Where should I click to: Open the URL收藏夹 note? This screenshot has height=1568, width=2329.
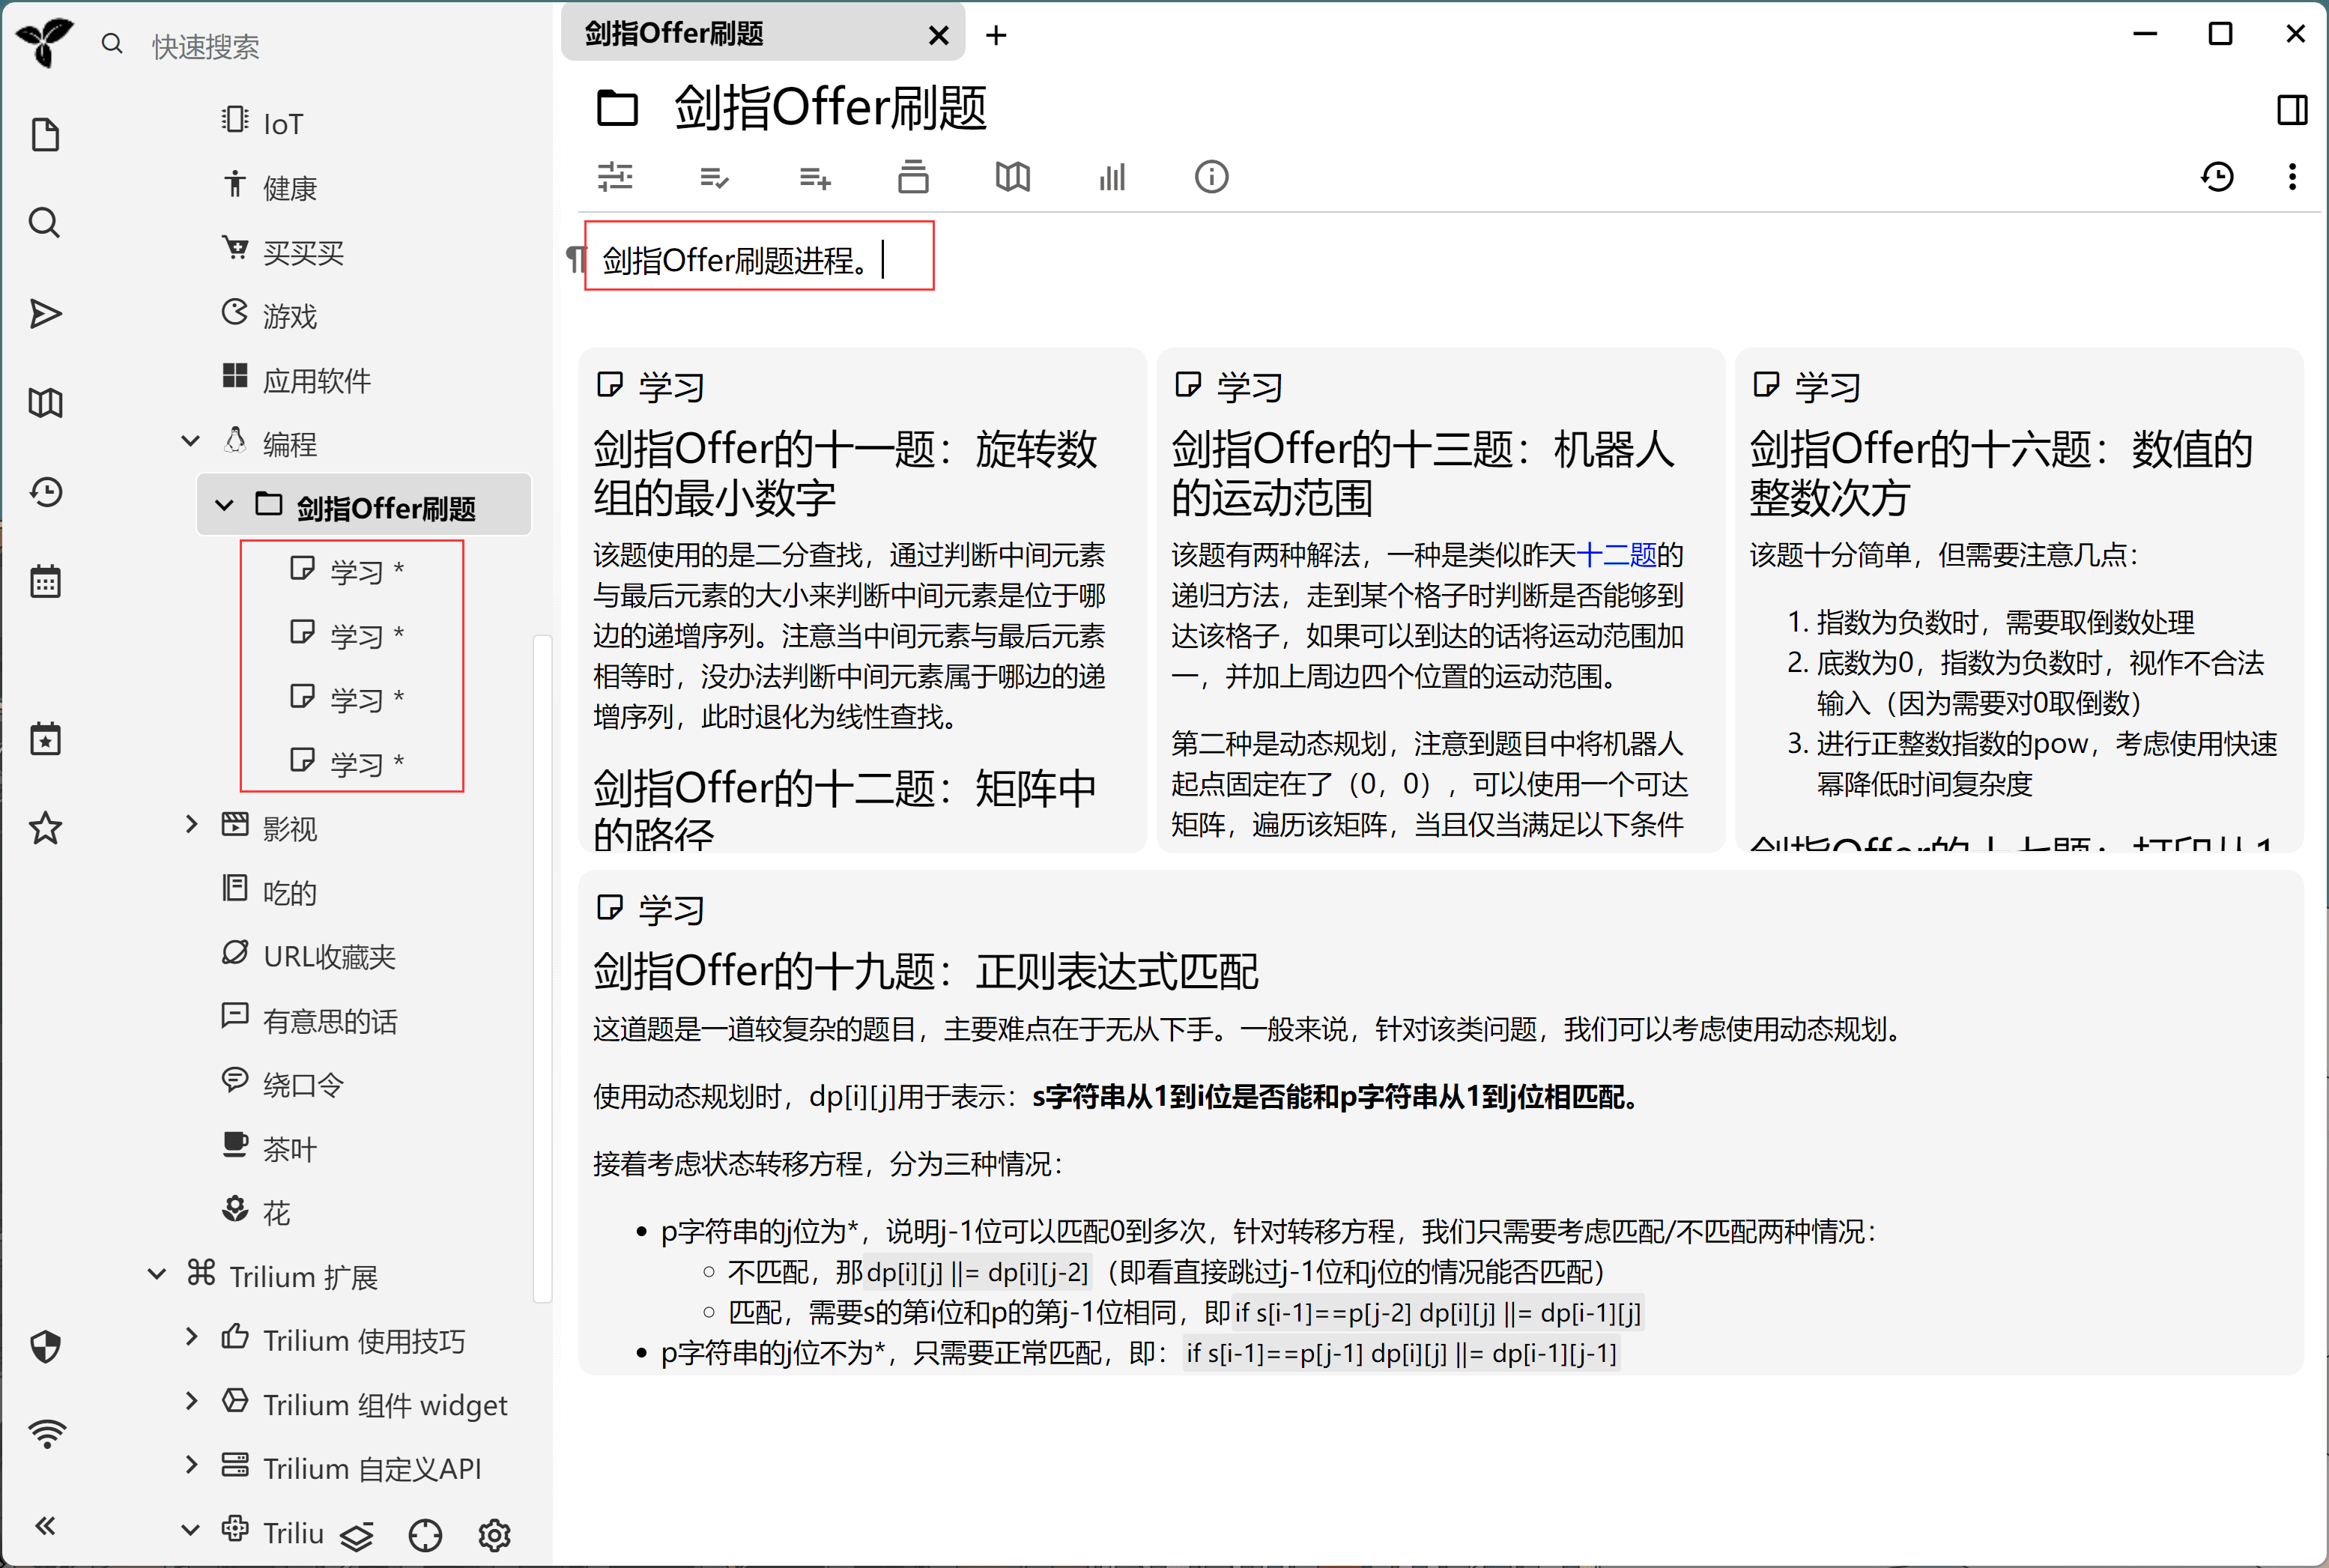point(330,957)
